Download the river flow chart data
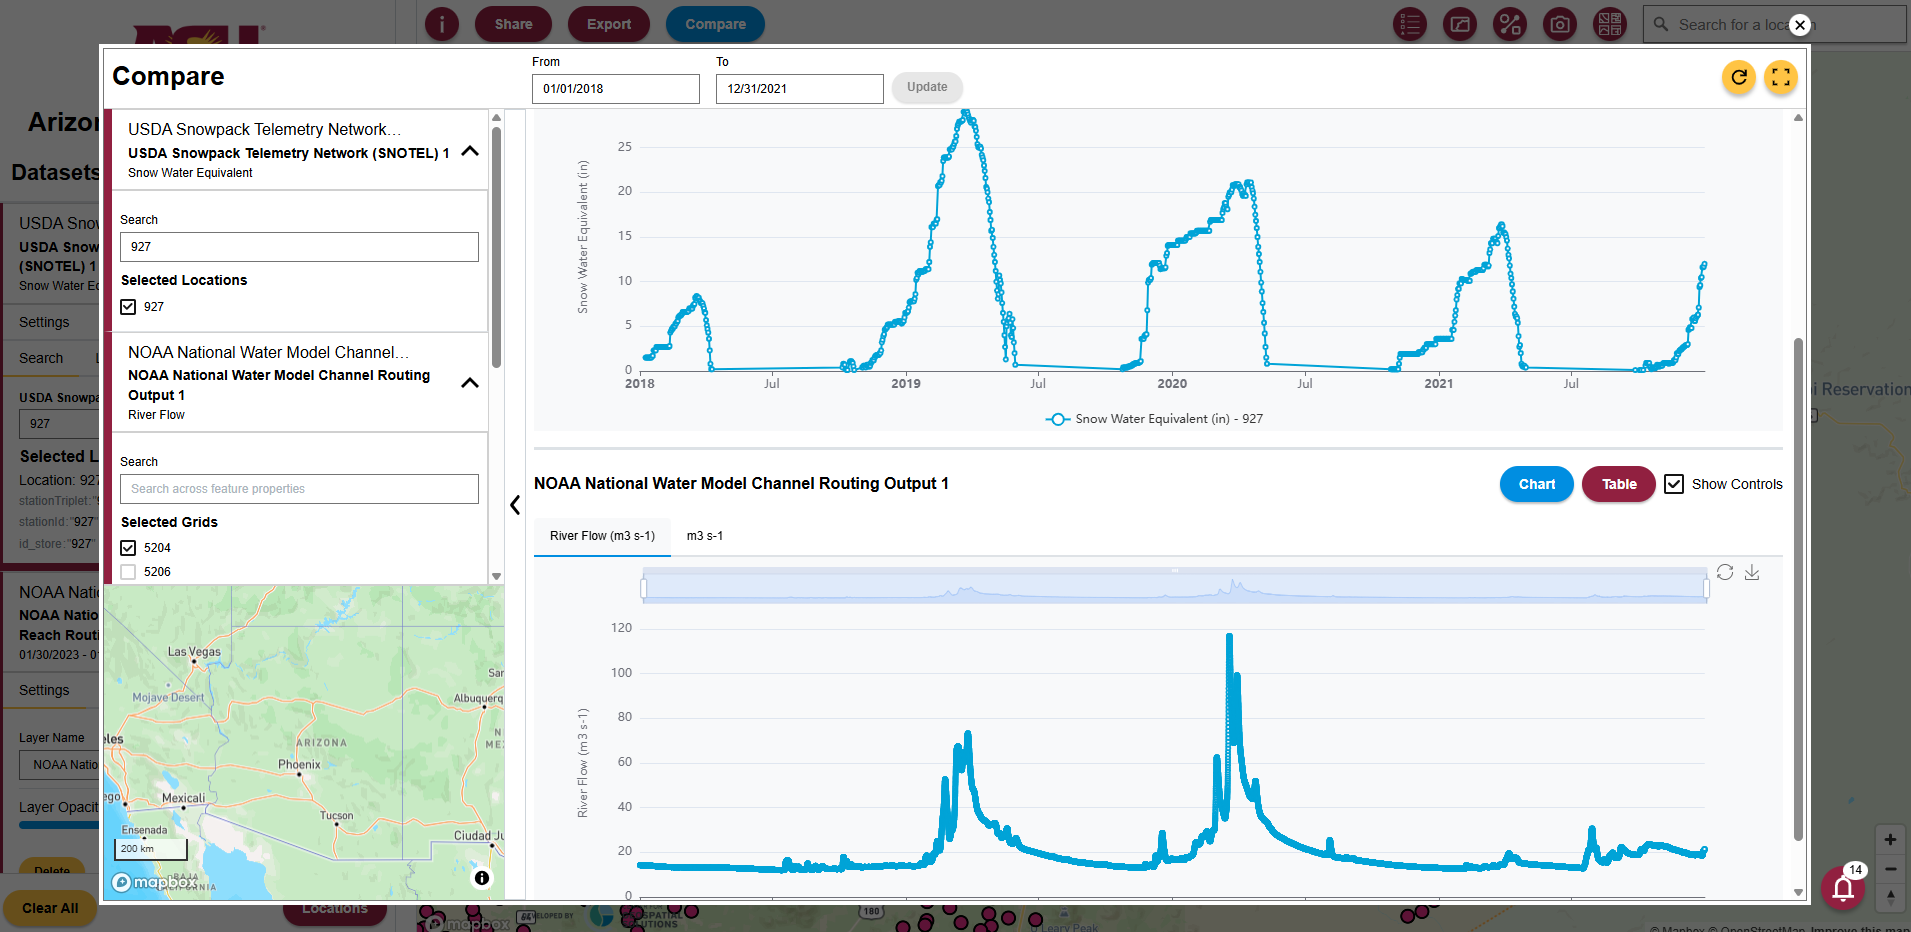This screenshot has width=1911, height=932. coord(1752,572)
